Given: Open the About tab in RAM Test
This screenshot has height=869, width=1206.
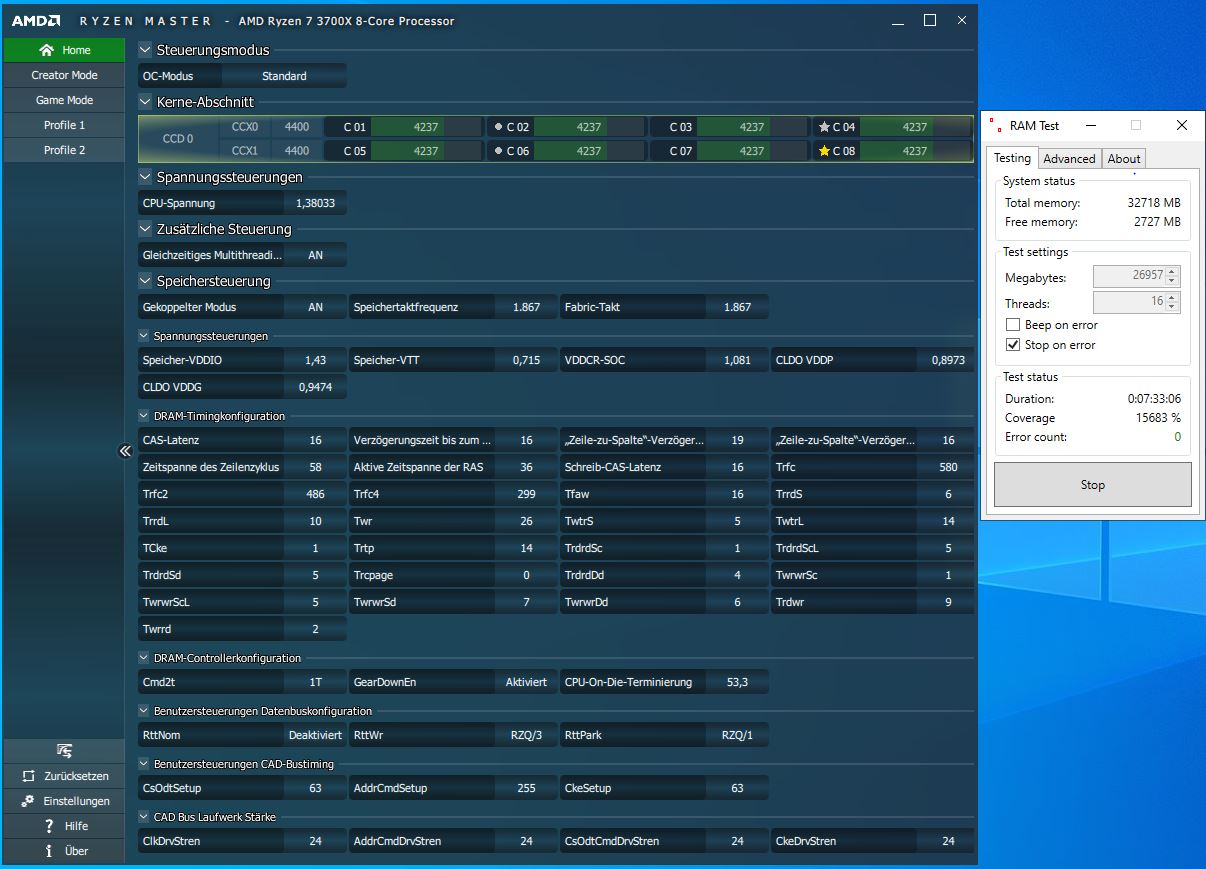Looking at the screenshot, I should (x=1124, y=159).
